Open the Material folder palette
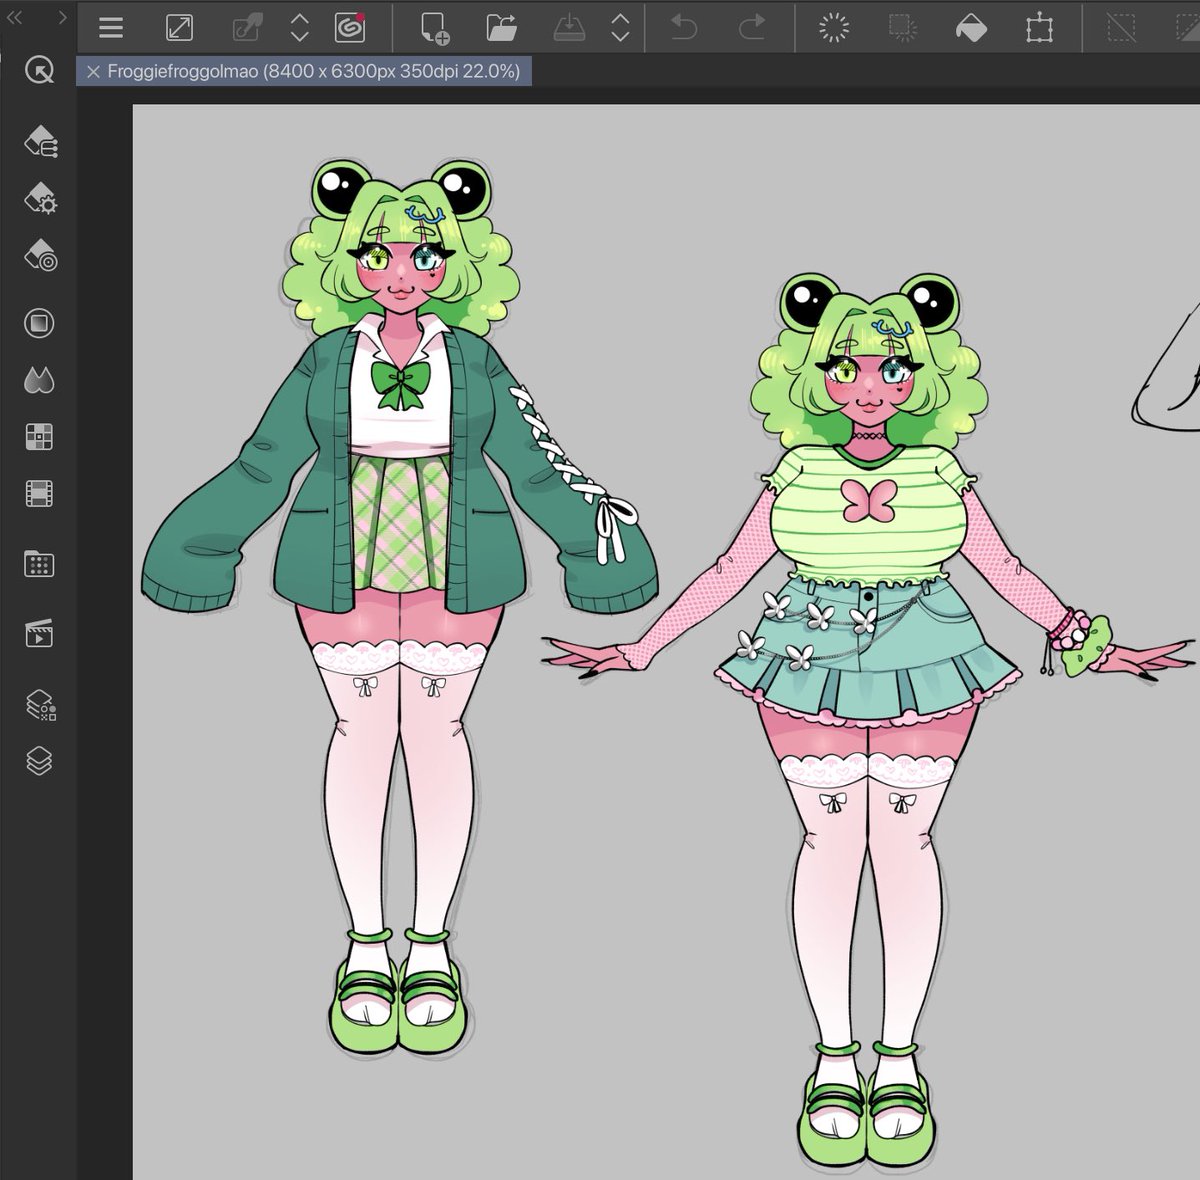The width and height of the screenshot is (1200, 1180). 39,564
